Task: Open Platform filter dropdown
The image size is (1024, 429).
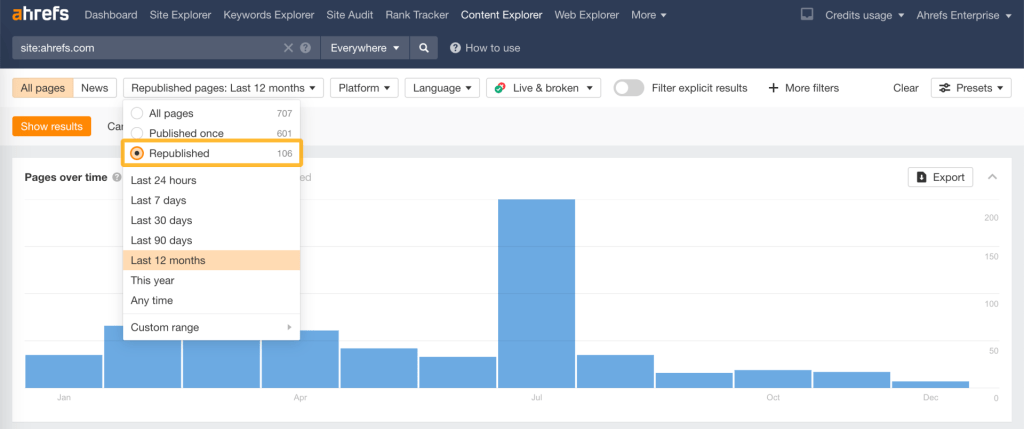Action: coord(364,87)
